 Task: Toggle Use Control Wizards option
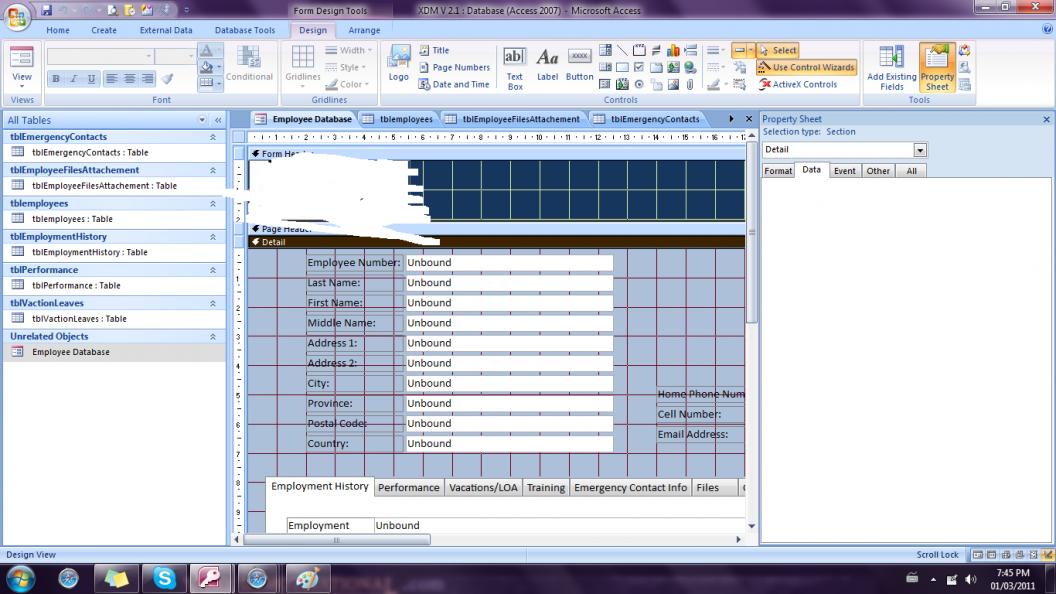point(807,67)
